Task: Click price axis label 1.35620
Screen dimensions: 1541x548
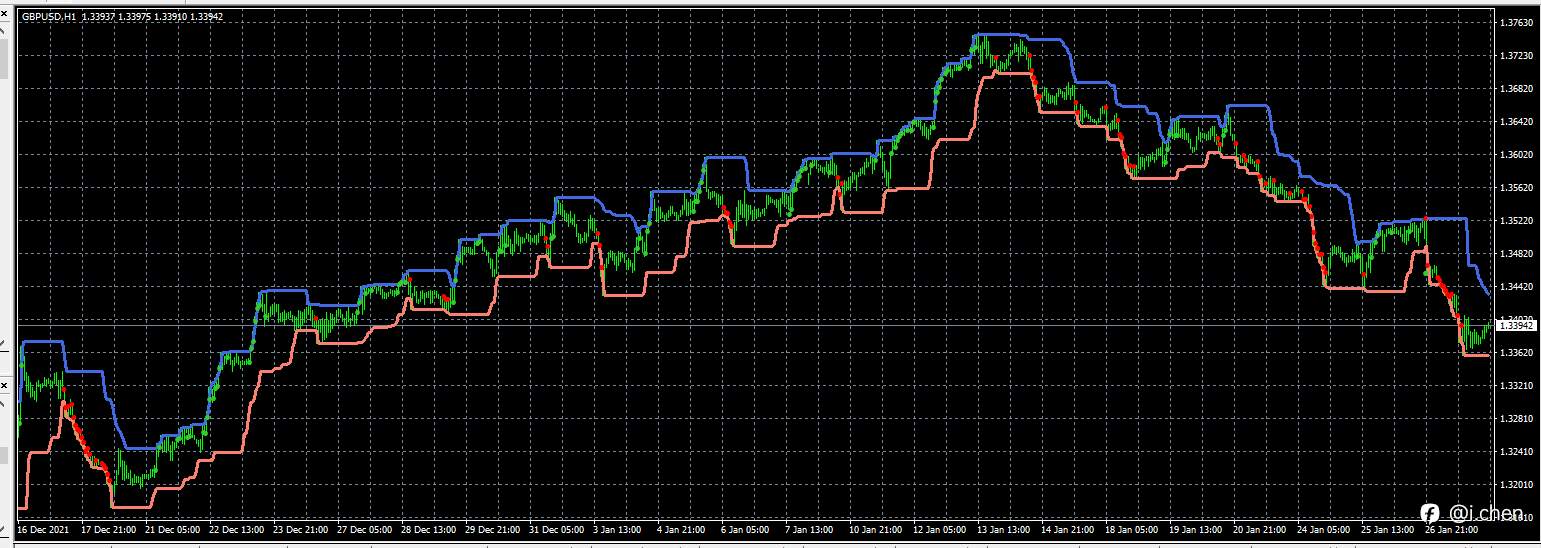Action: click(1517, 187)
